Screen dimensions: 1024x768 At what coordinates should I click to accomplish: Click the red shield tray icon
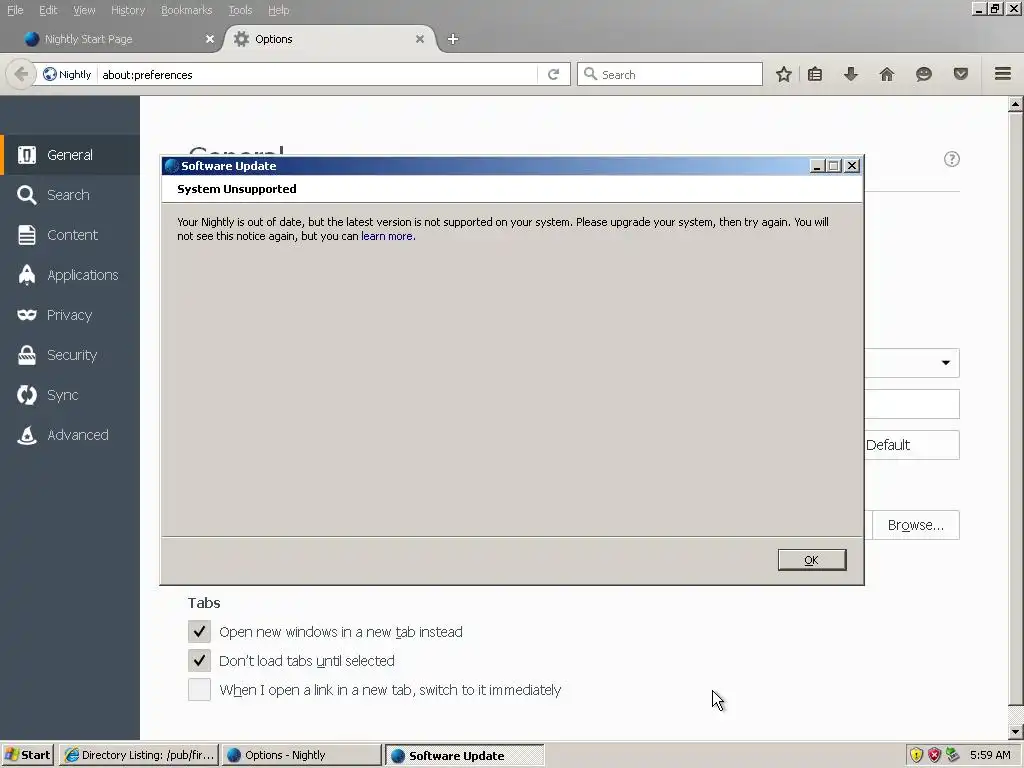[935, 755]
